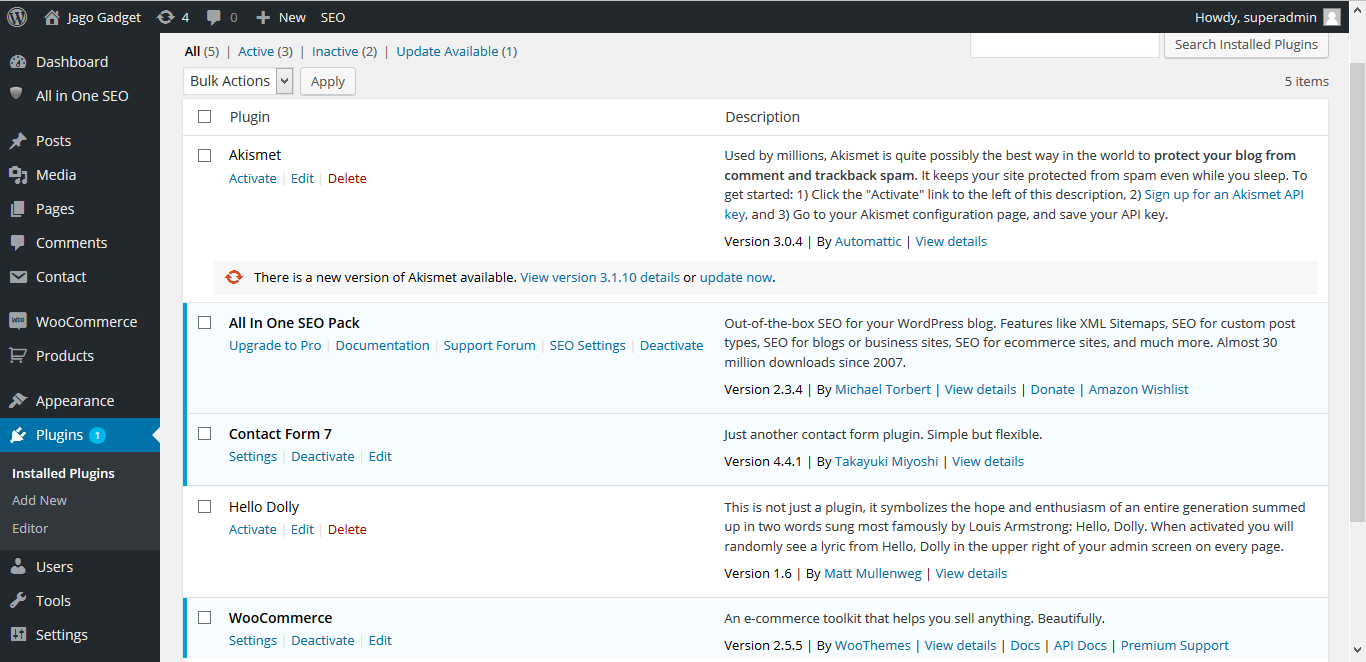The width and height of the screenshot is (1366, 662).
Task: Open the Plugins update count badge
Action: 97,435
